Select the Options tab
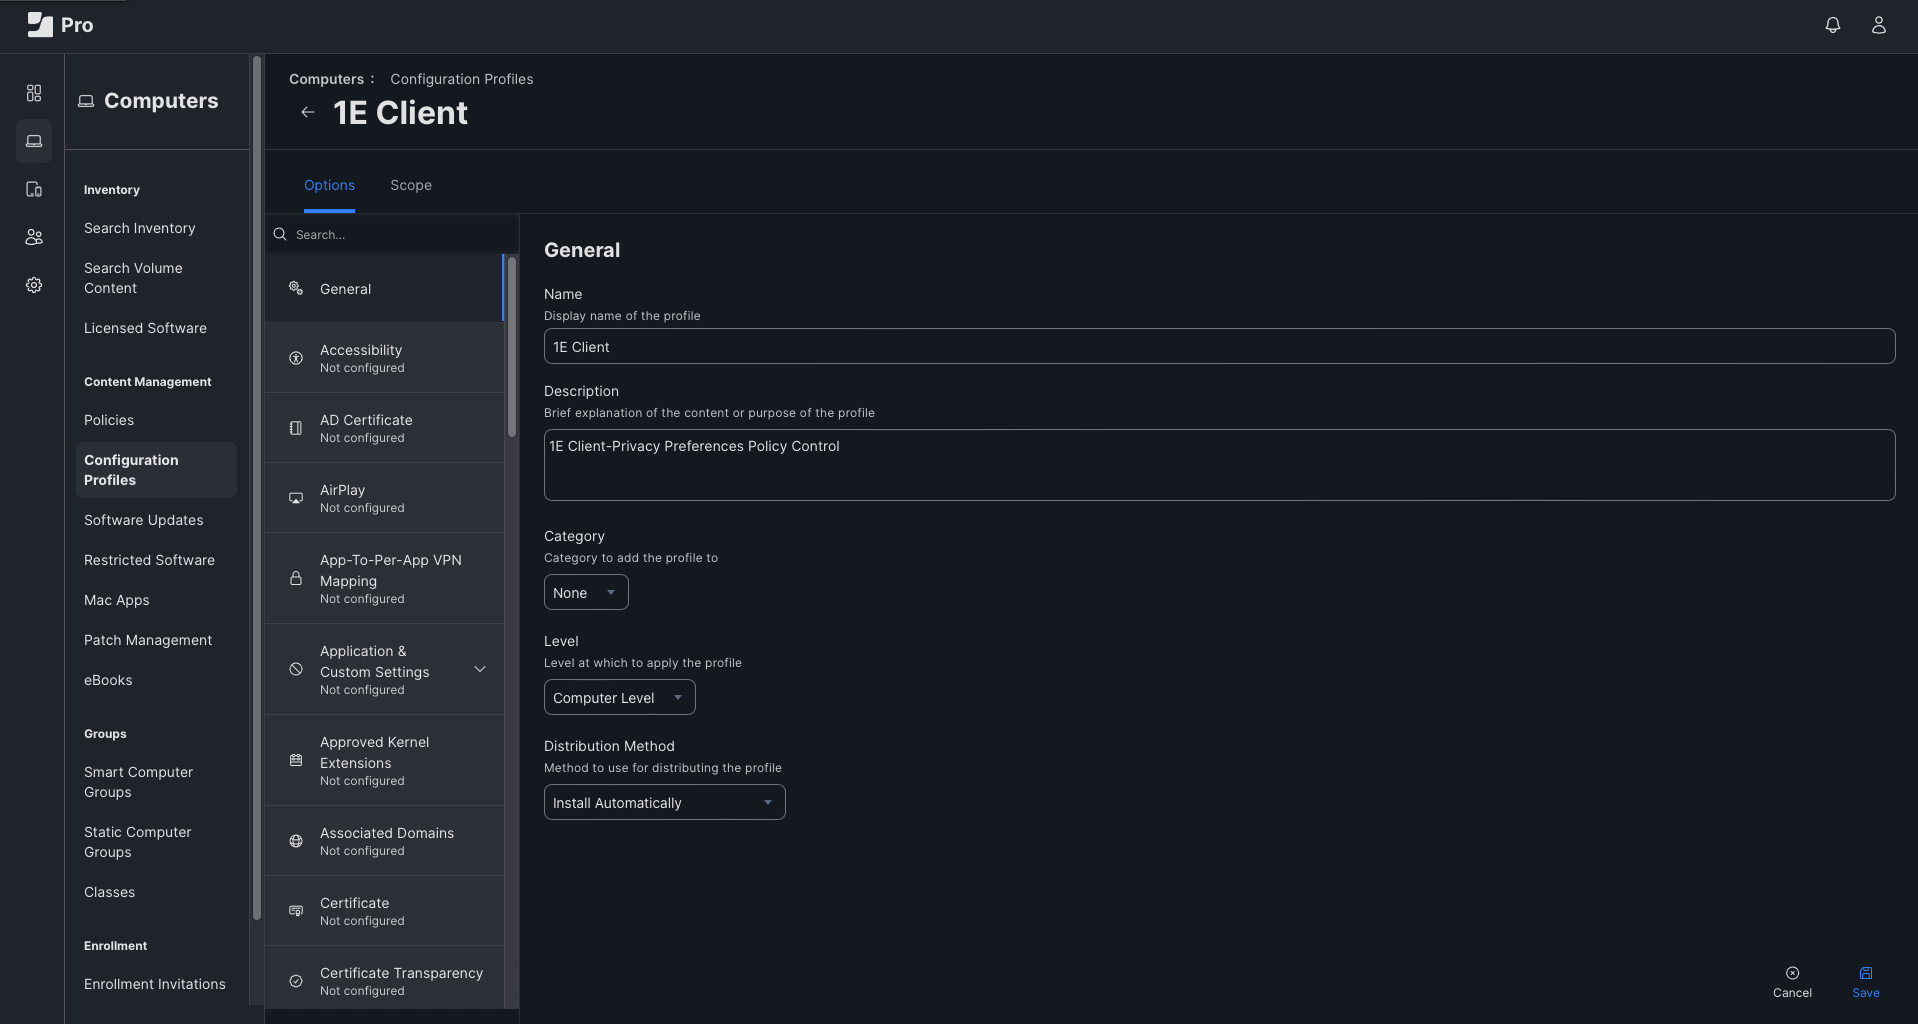This screenshot has width=1918, height=1024. click(x=329, y=185)
